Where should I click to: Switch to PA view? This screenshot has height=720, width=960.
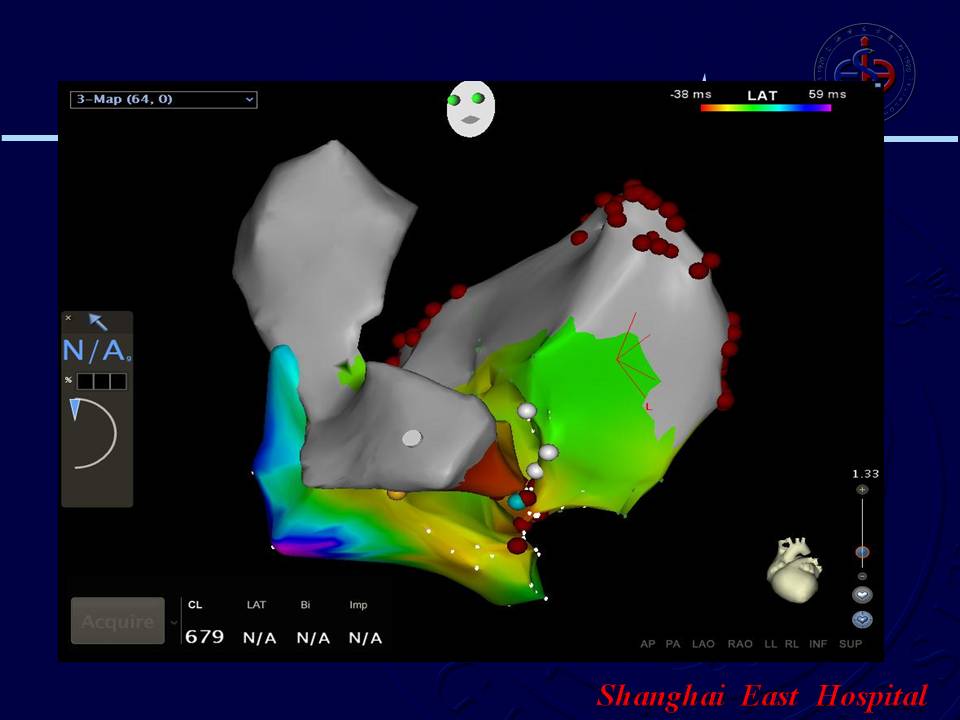pyautogui.click(x=673, y=644)
